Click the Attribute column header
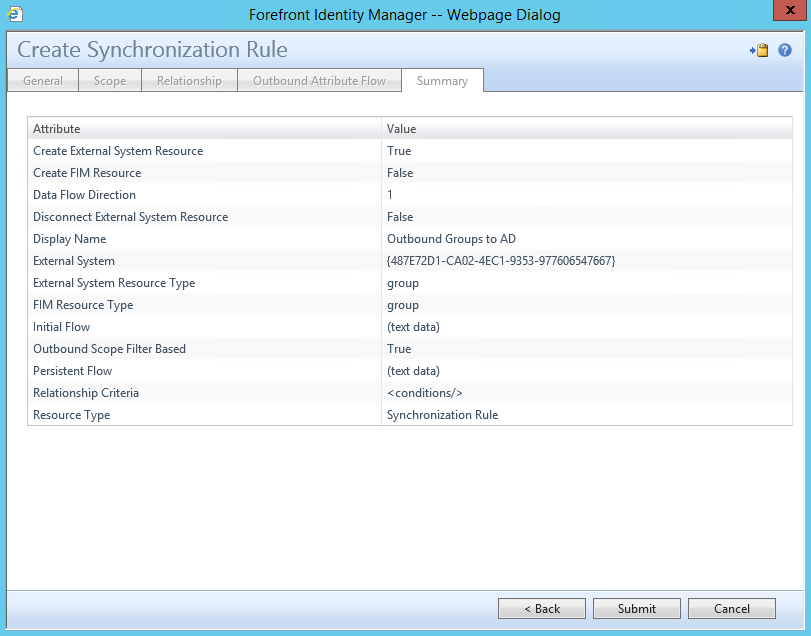811x636 pixels. tap(204, 129)
